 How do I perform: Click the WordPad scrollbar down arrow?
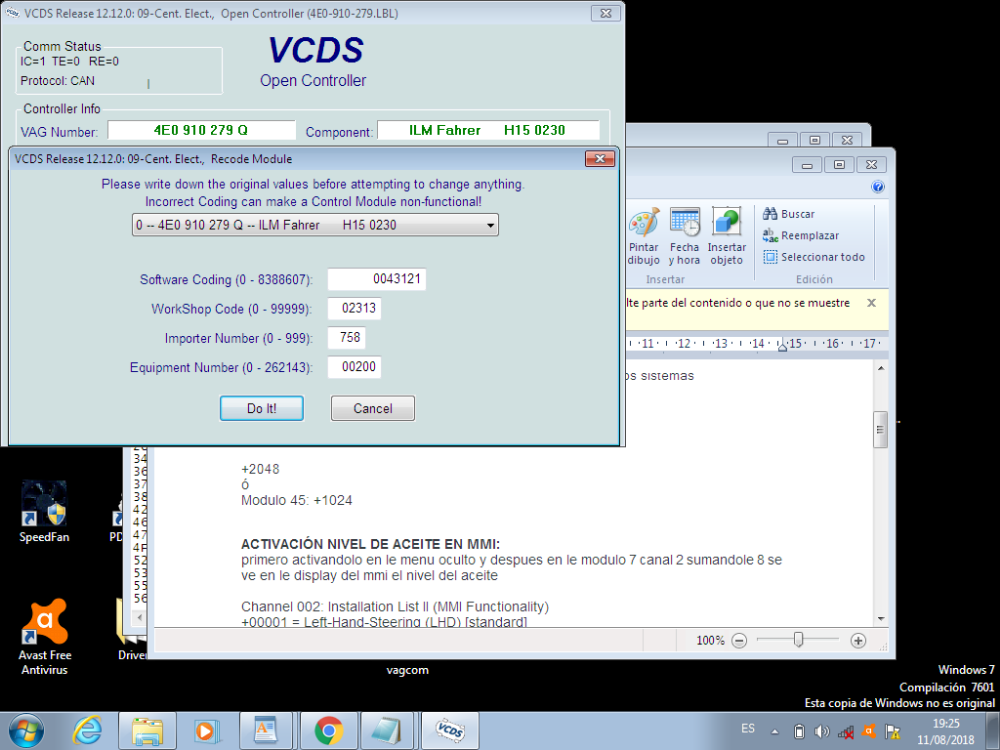point(881,619)
